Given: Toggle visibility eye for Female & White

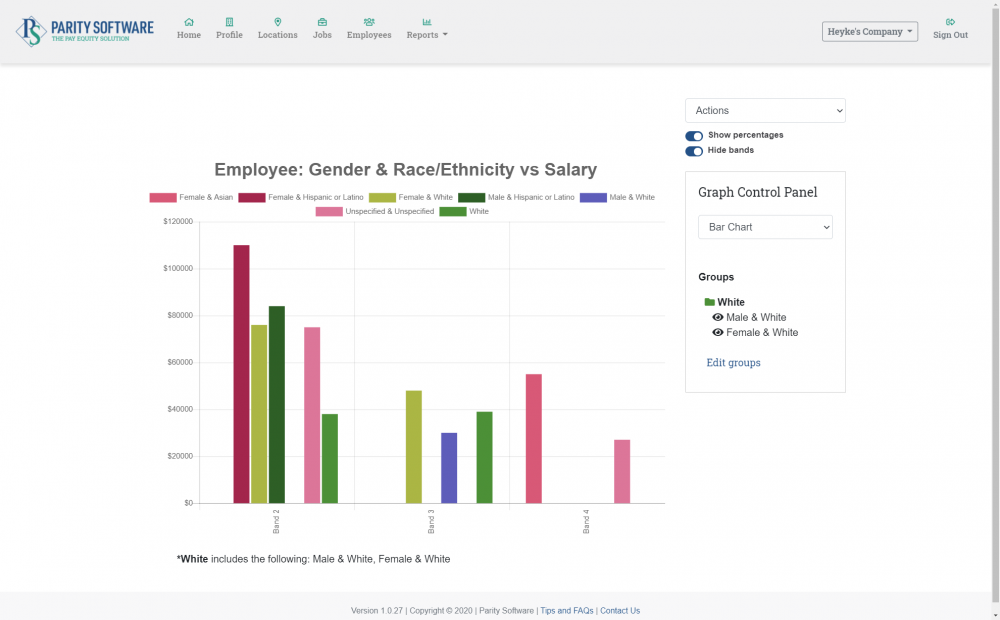Looking at the screenshot, I should [717, 332].
